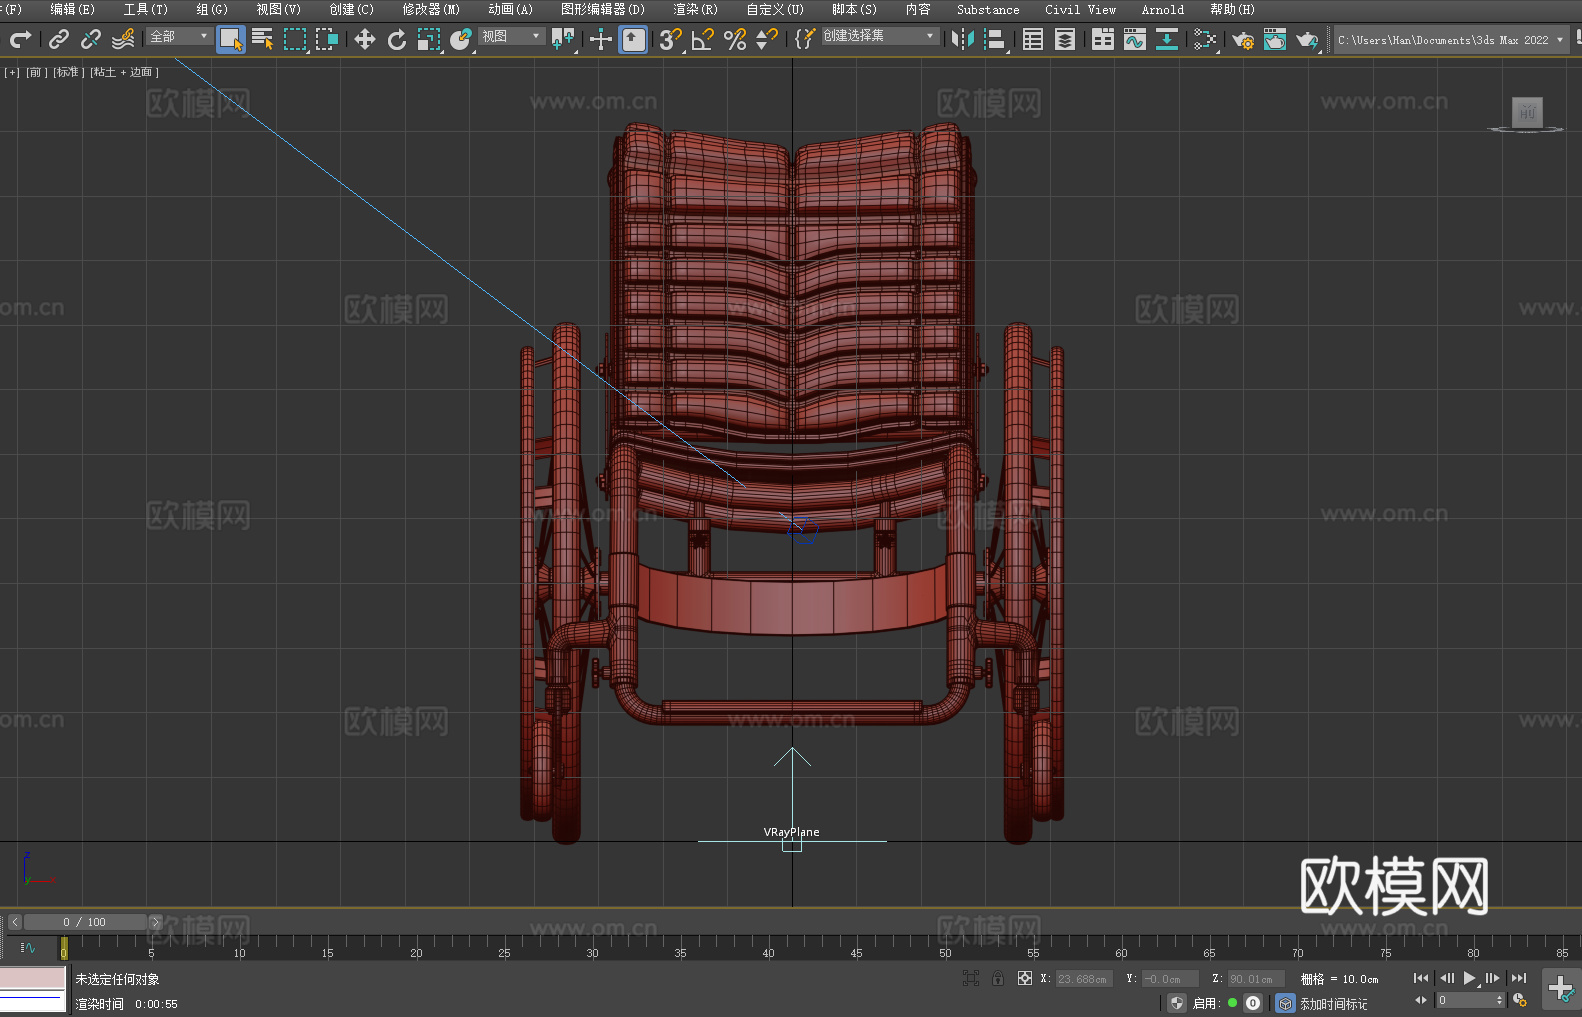Image resolution: width=1582 pixels, height=1017 pixels.
Task: Toggle the Selection Lock padlock
Action: tap(998, 978)
